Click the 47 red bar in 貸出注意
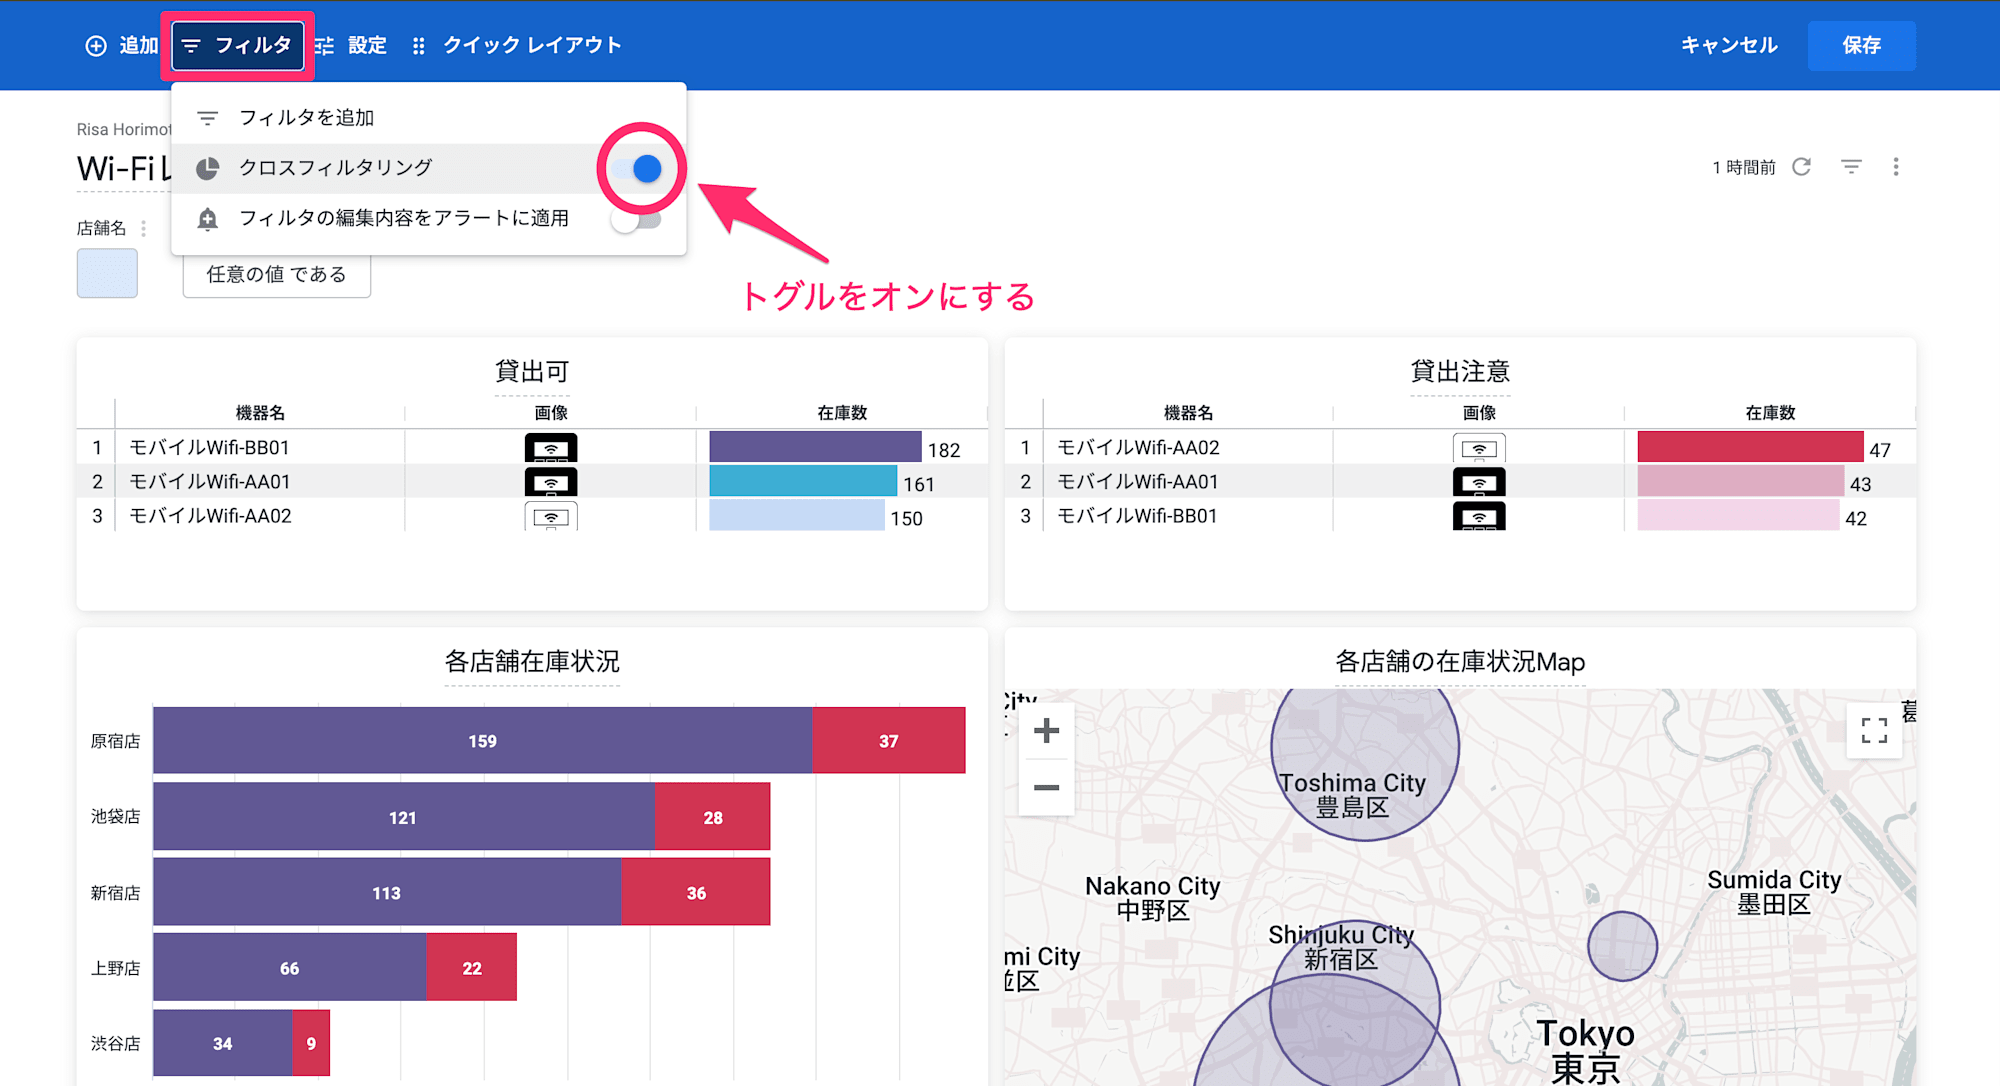Screen dimensions: 2000x1086 click(1750, 447)
